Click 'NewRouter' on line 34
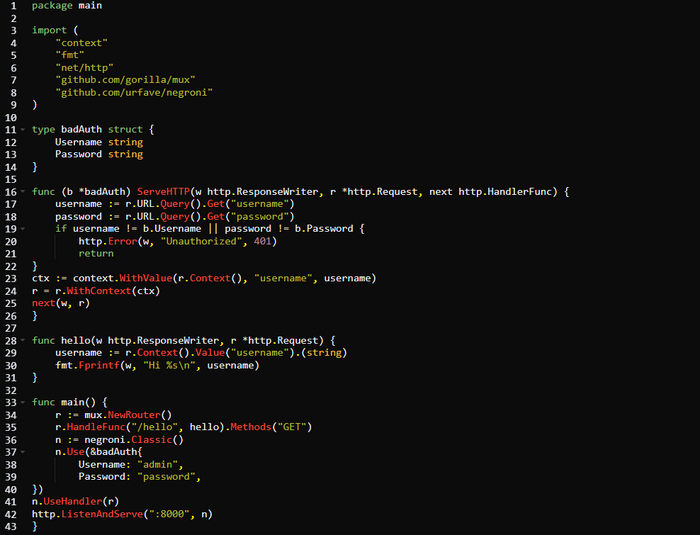This screenshot has width=700, height=535. tap(134, 415)
